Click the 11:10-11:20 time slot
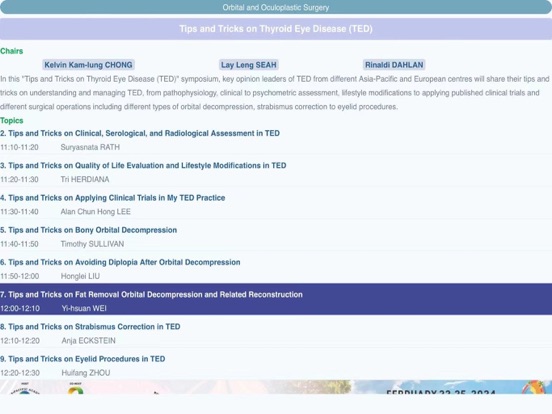The image size is (552, 414). point(19,147)
